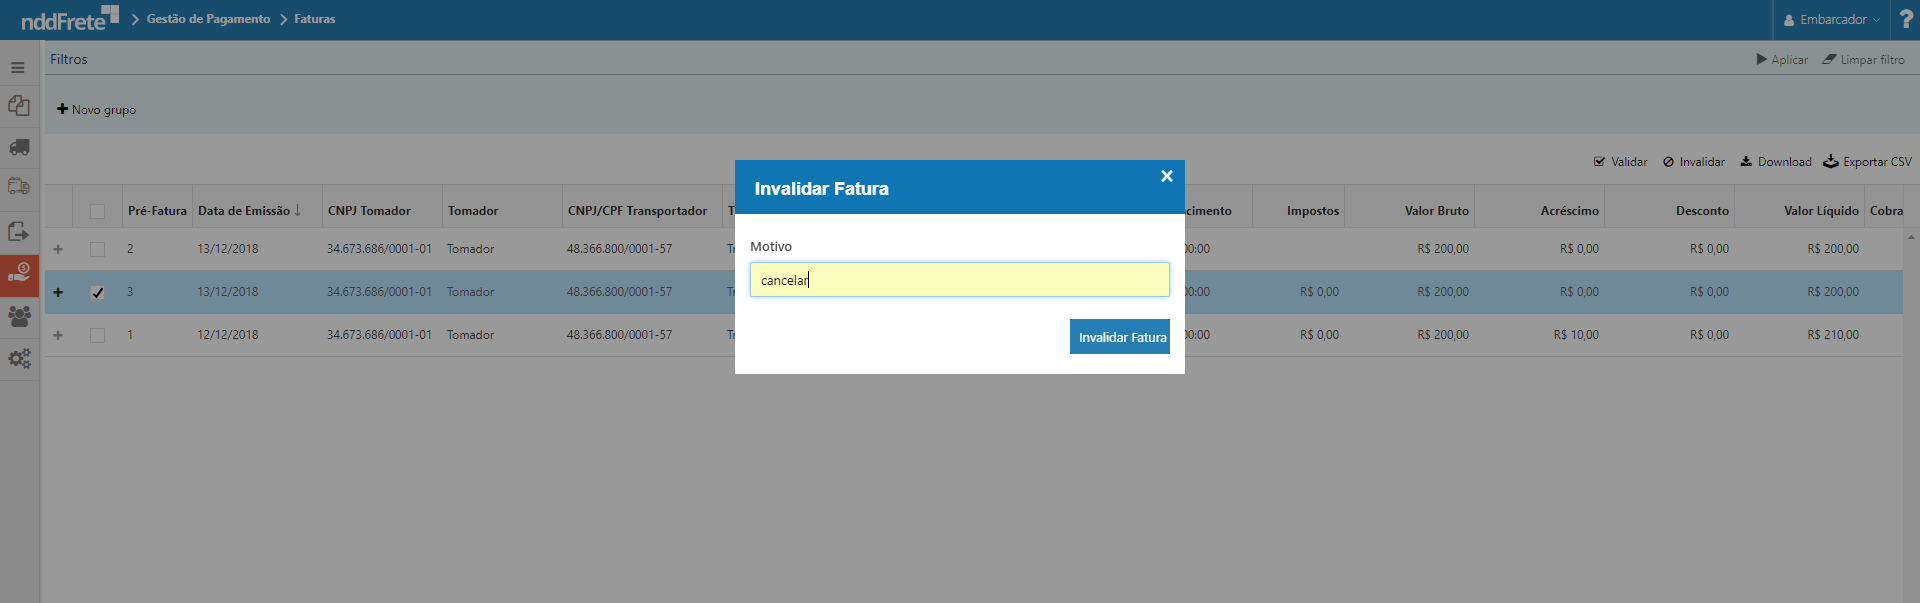
Task: Select the Faturas breadcrumb item
Action: pyautogui.click(x=314, y=19)
